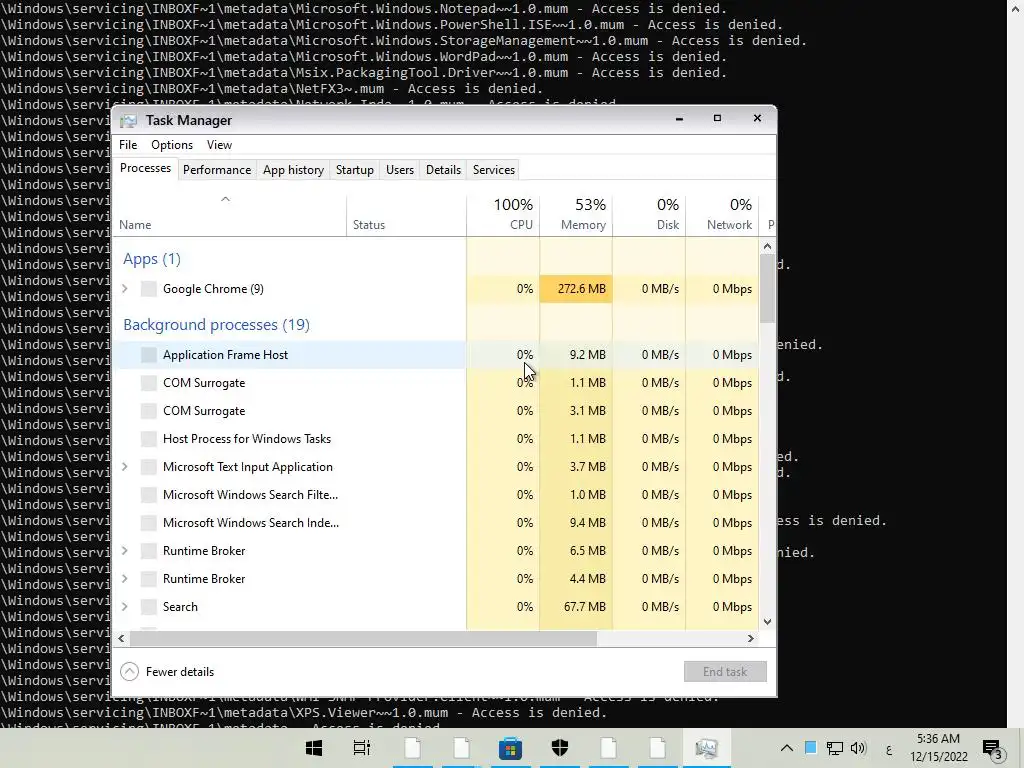Image resolution: width=1024 pixels, height=768 pixels.
Task: Open the Options menu
Action: coord(172,145)
